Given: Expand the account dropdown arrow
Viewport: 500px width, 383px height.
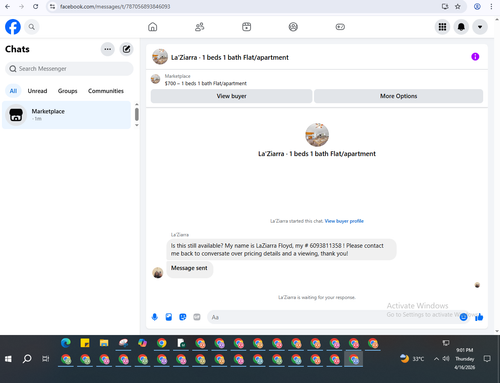Looking at the screenshot, I should (x=480, y=27).
